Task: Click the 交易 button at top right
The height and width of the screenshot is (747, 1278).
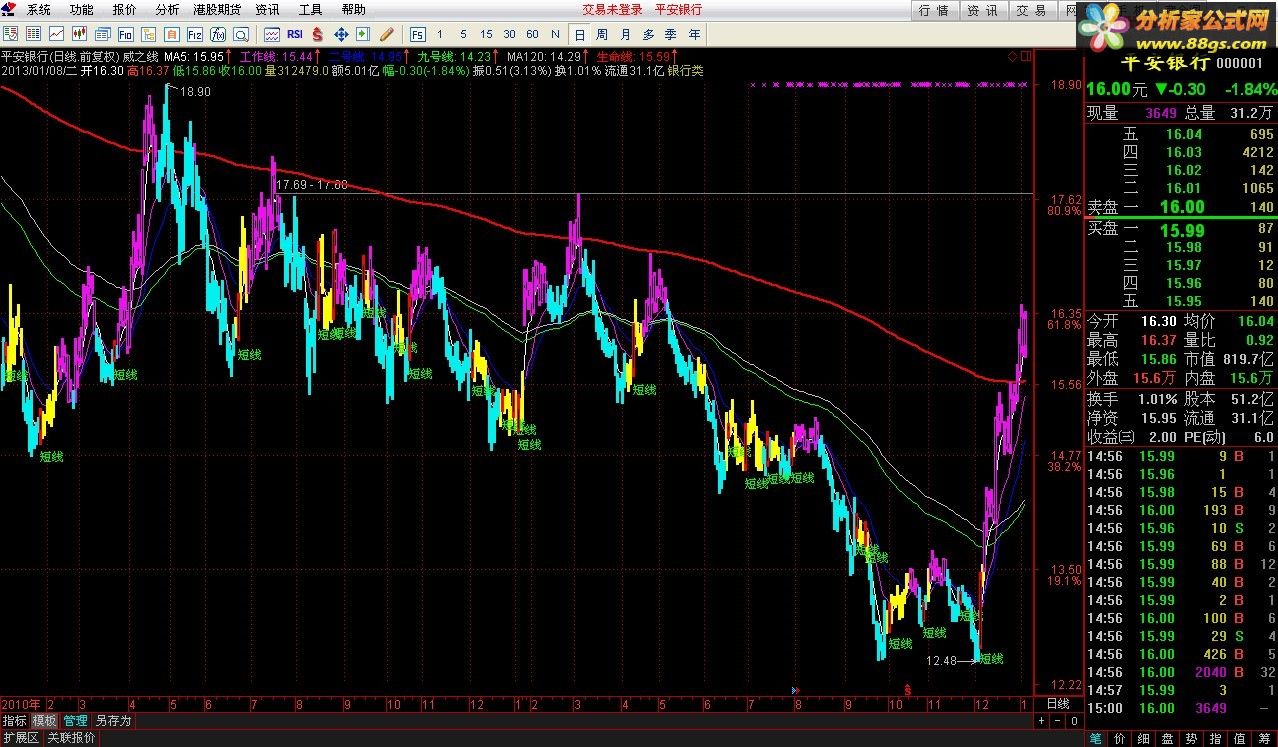Action: 1031,10
